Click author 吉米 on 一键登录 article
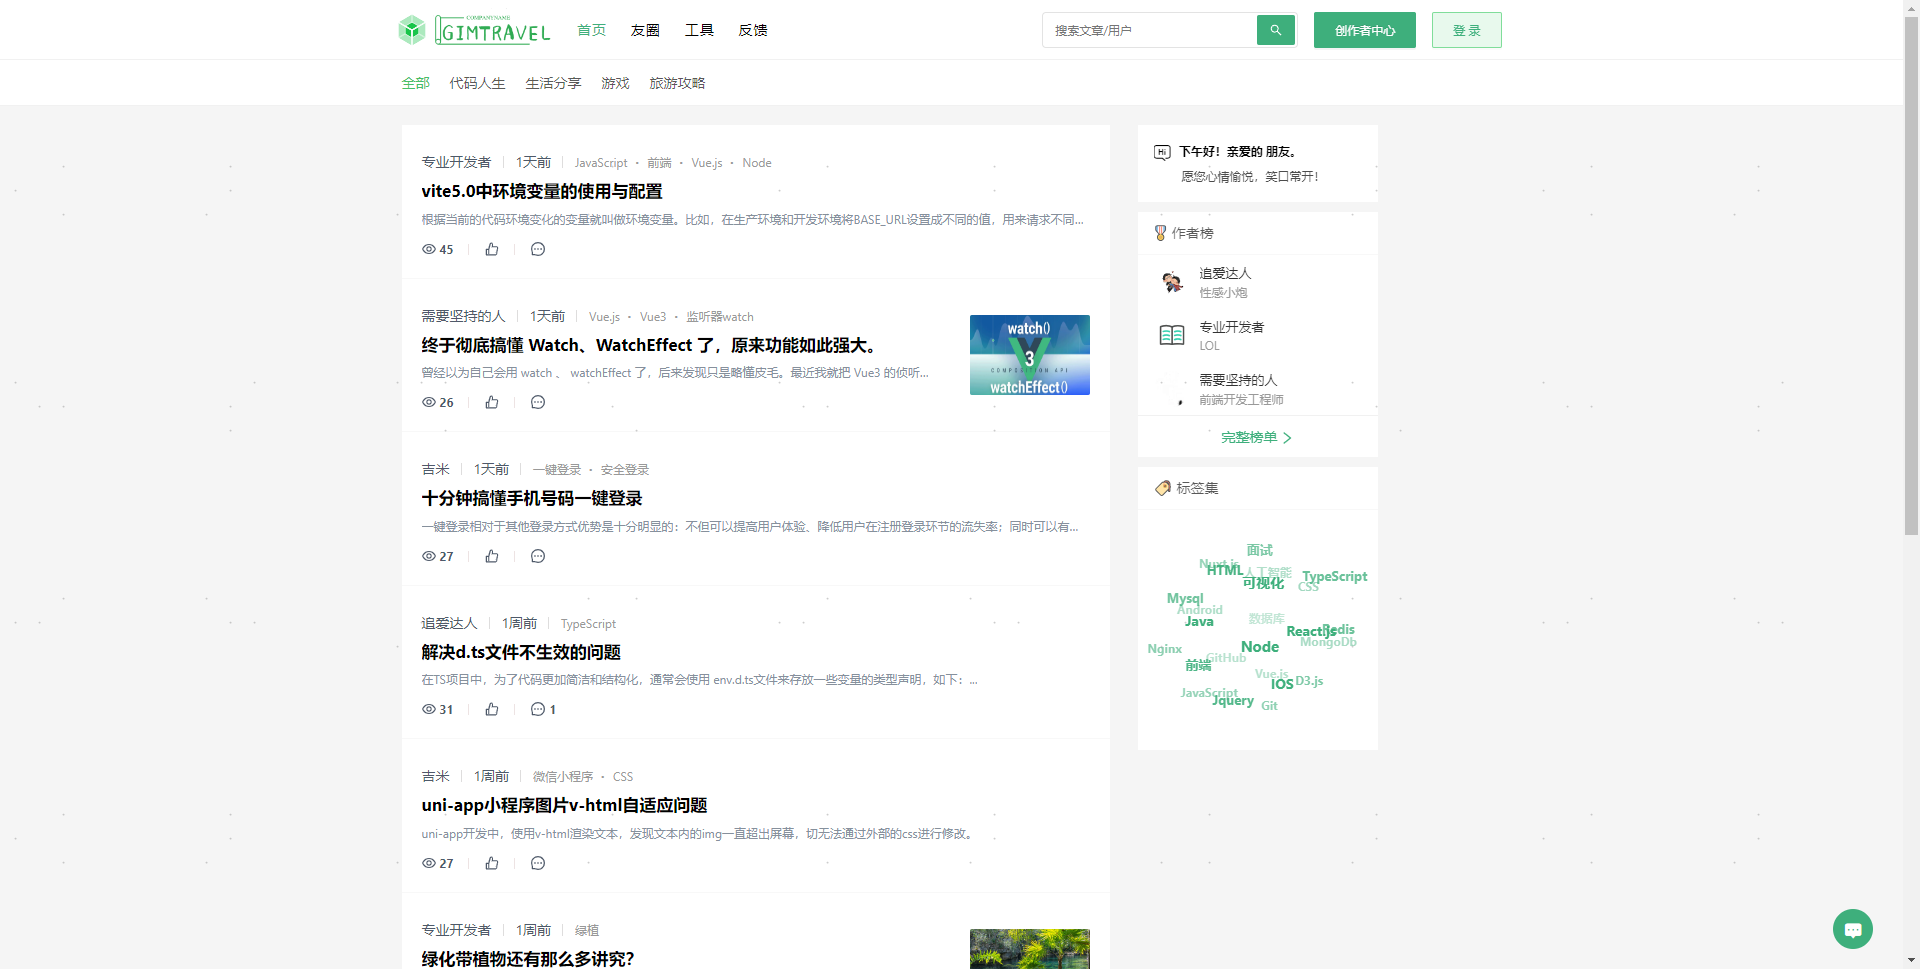Viewport: 1920px width, 969px height. (x=435, y=469)
